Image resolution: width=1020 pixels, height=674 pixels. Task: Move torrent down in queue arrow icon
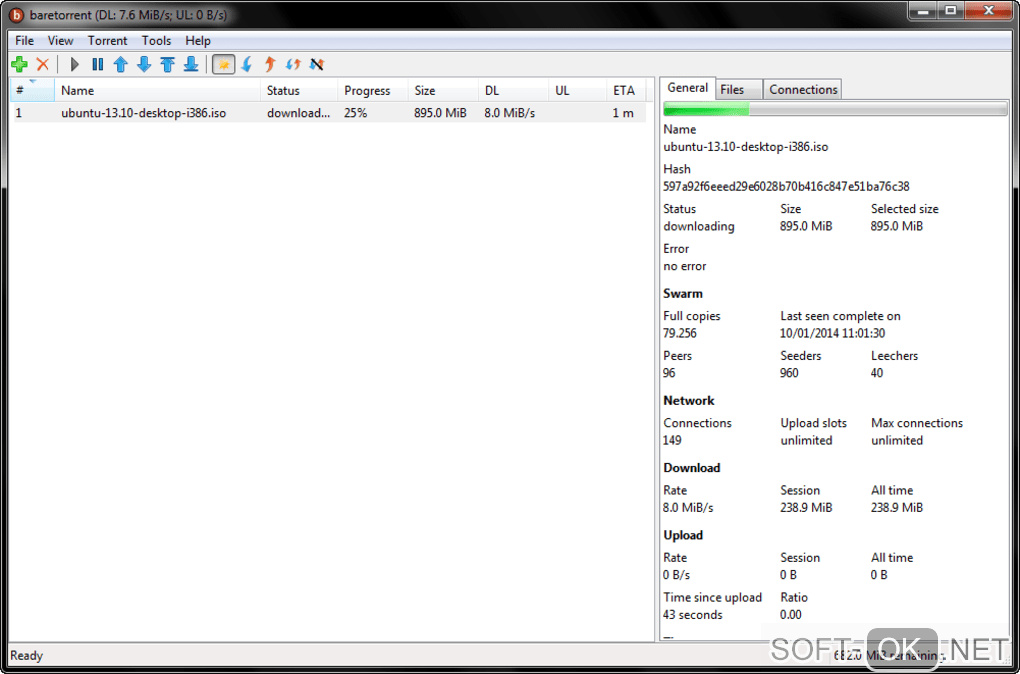pos(144,64)
